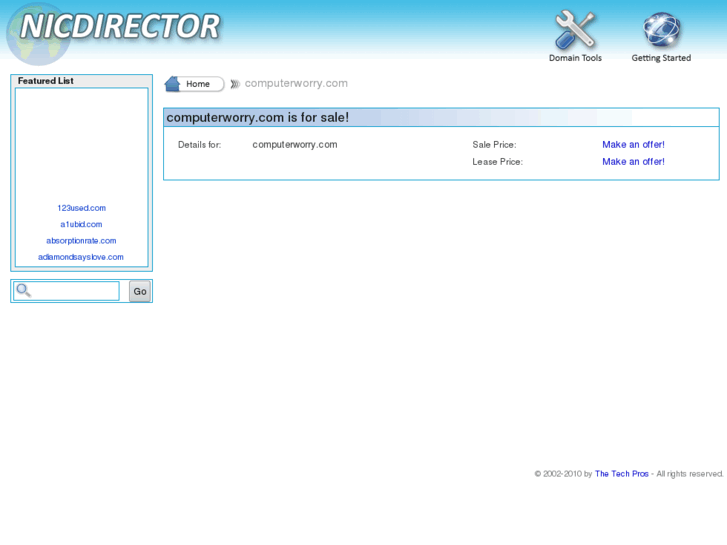Click '© 2002-2010 by' copyright text

point(563,474)
